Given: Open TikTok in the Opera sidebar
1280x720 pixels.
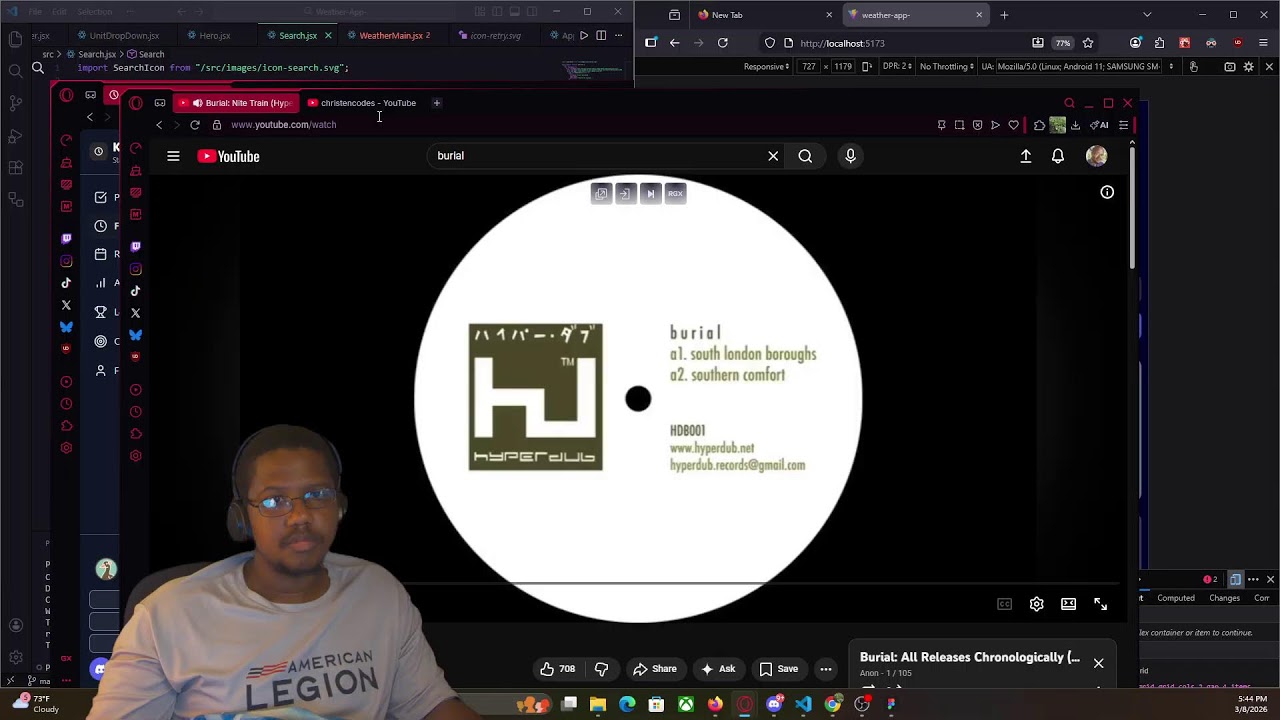Looking at the screenshot, I should point(135,291).
